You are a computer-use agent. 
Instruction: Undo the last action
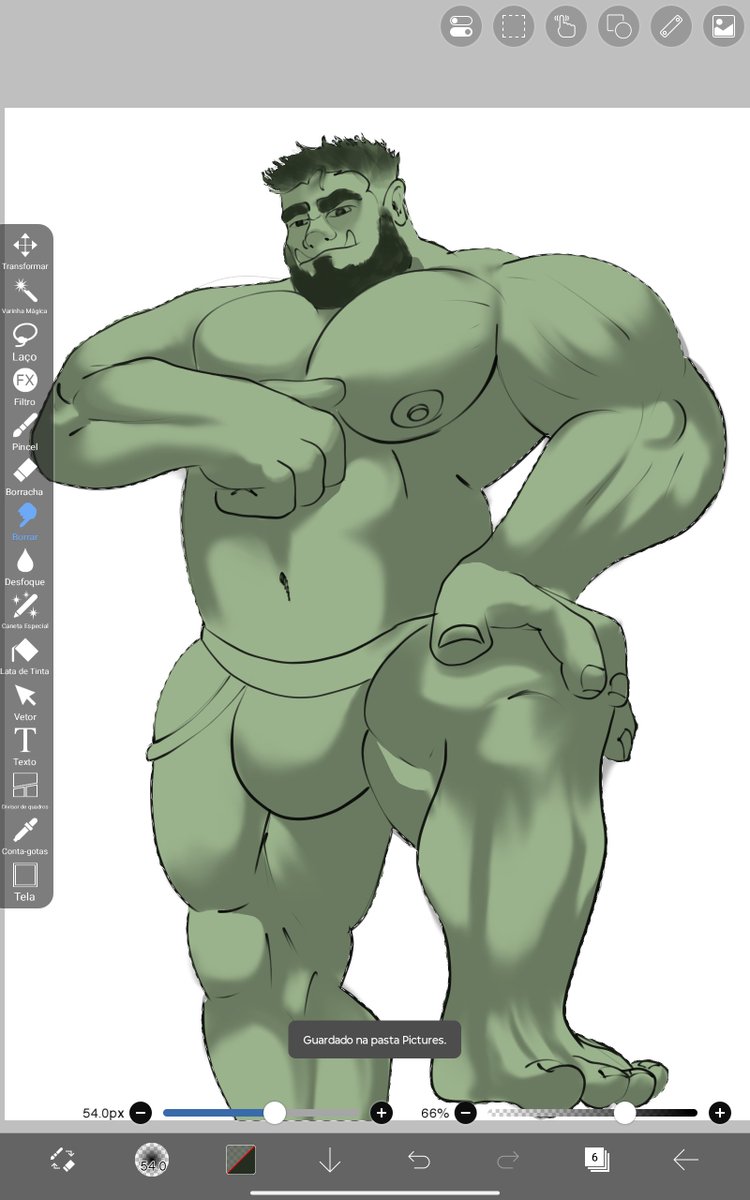(x=419, y=1160)
